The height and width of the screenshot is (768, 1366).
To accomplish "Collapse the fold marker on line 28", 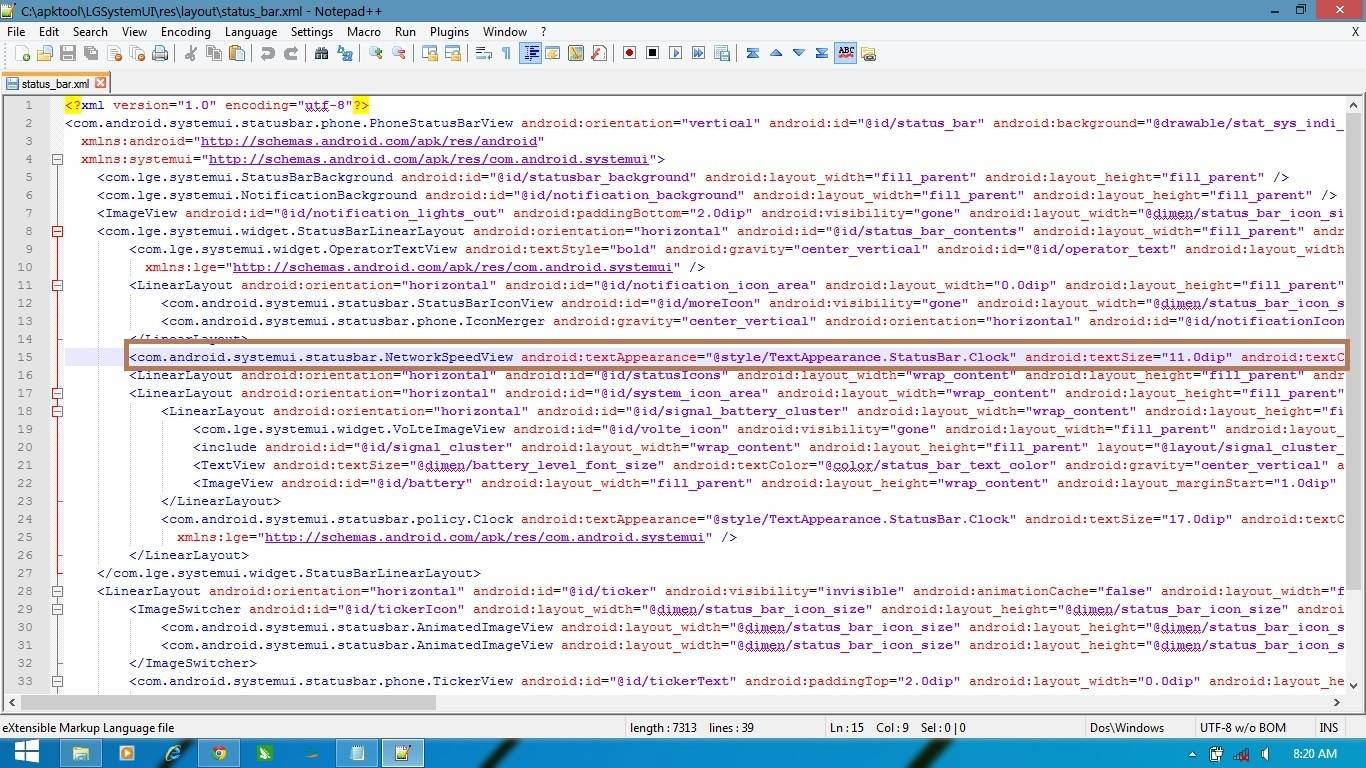I will [x=57, y=591].
